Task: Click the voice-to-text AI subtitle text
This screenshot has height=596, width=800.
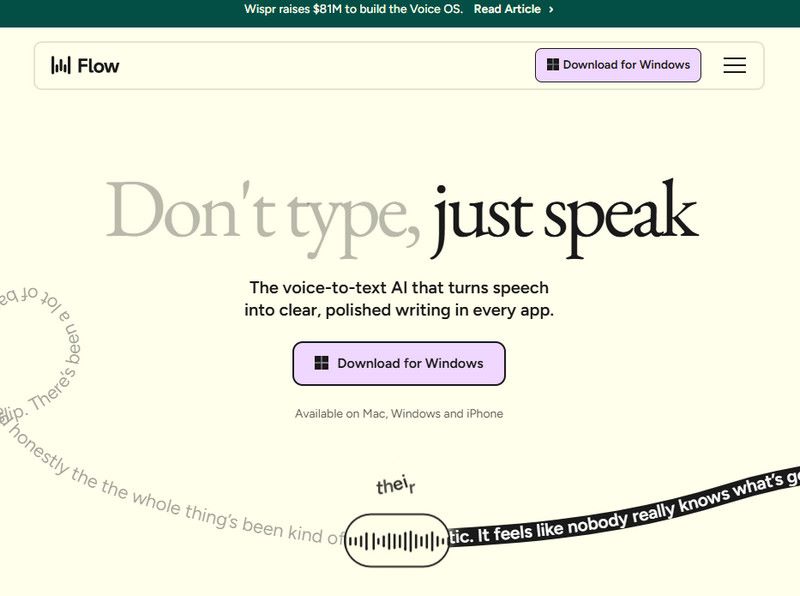Action: tap(400, 298)
